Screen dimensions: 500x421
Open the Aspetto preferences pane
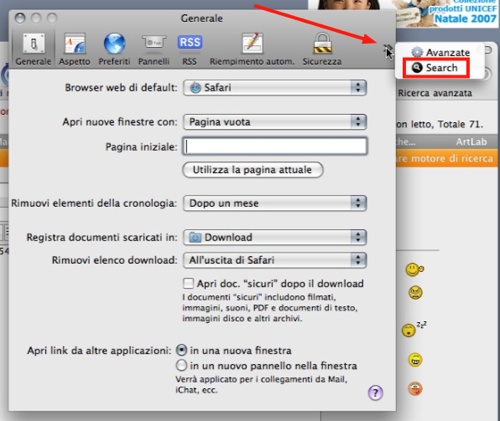[x=75, y=44]
